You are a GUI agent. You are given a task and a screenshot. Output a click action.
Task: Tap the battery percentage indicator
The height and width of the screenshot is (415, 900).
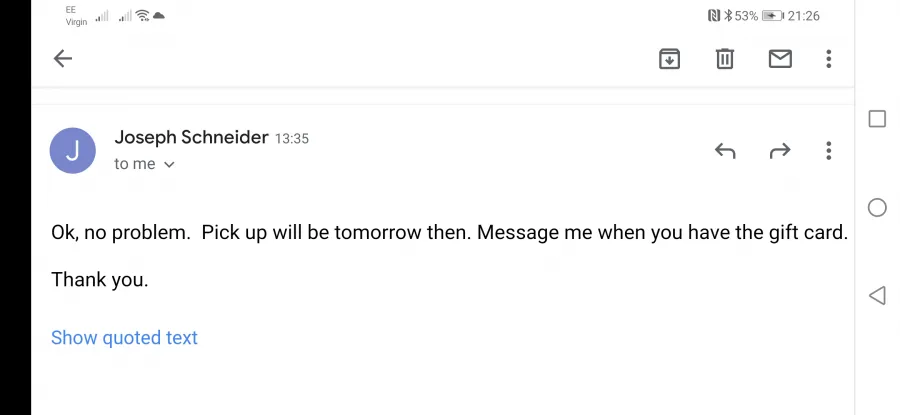click(746, 16)
